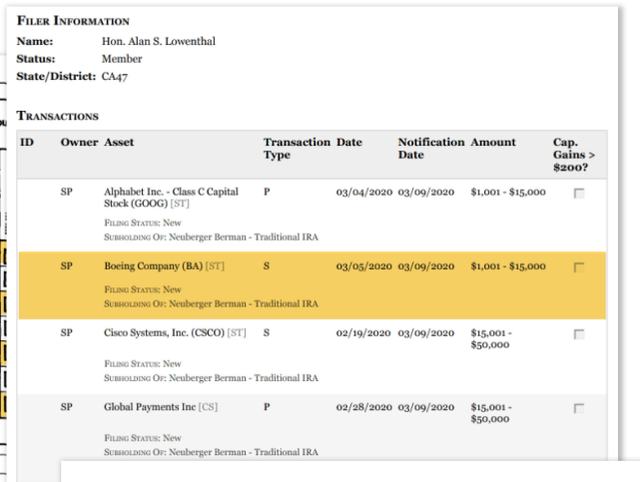The height and width of the screenshot is (482, 640).
Task: Click Cisco row's Filing Status: New text
Action: [142, 364]
